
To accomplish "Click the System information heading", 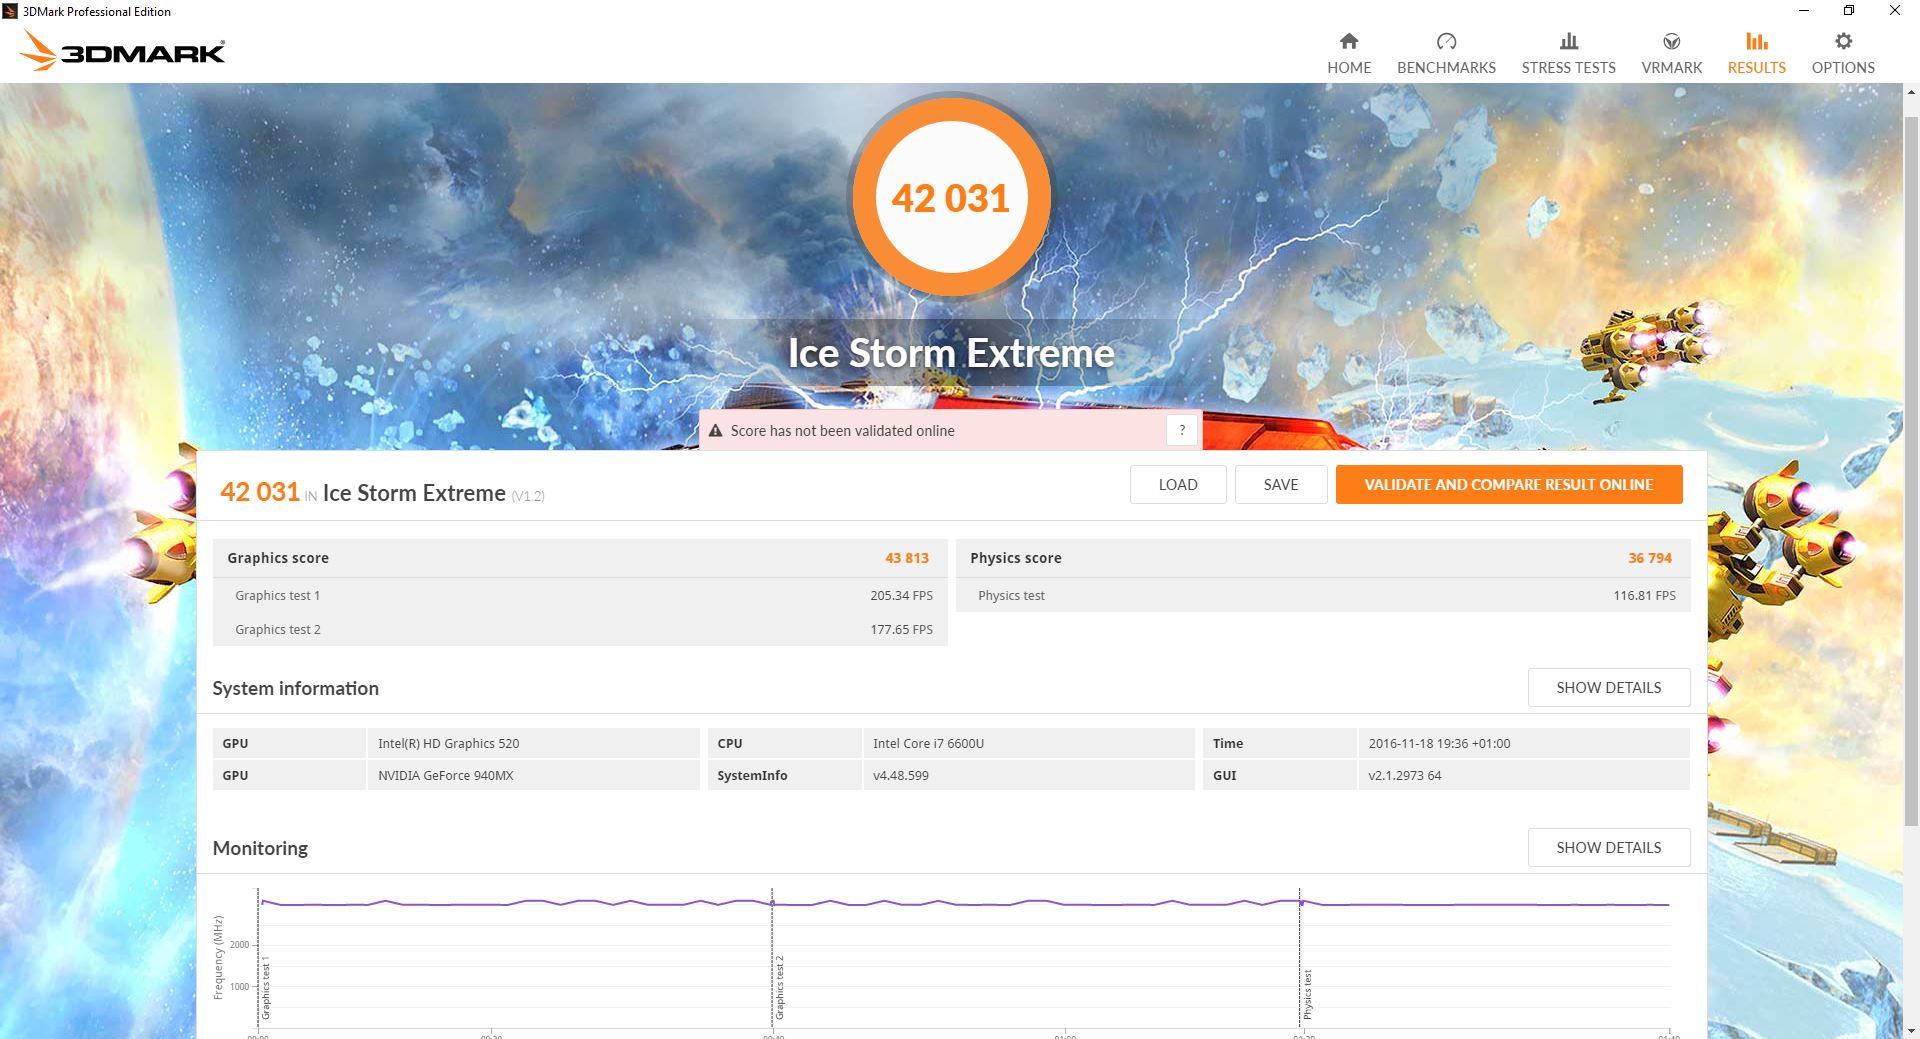I will pyautogui.click(x=295, y=688).
